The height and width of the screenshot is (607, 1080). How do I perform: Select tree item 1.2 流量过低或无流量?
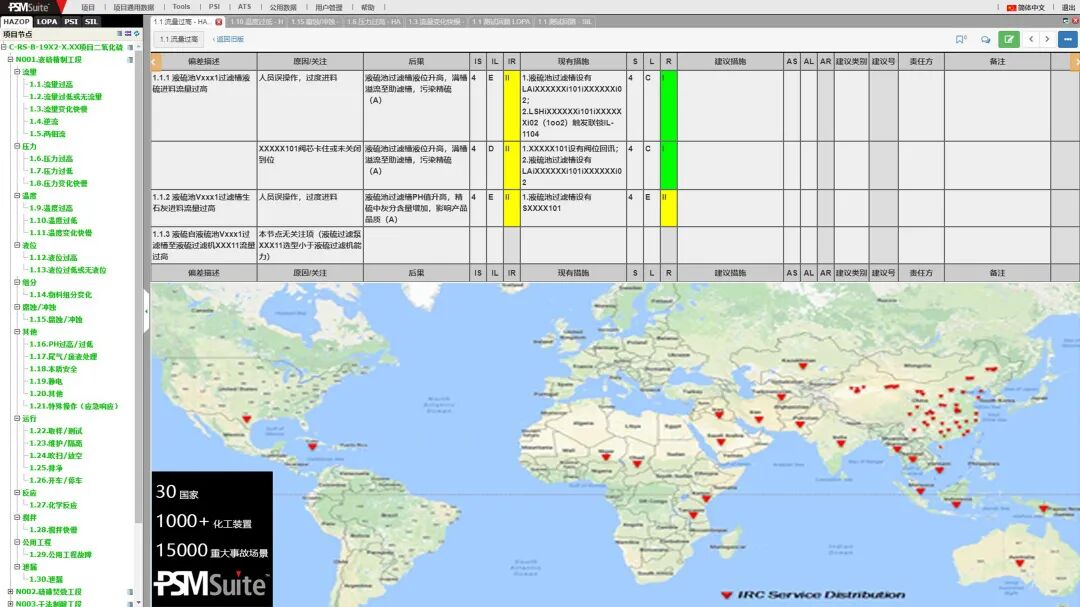tap(65, 96)
